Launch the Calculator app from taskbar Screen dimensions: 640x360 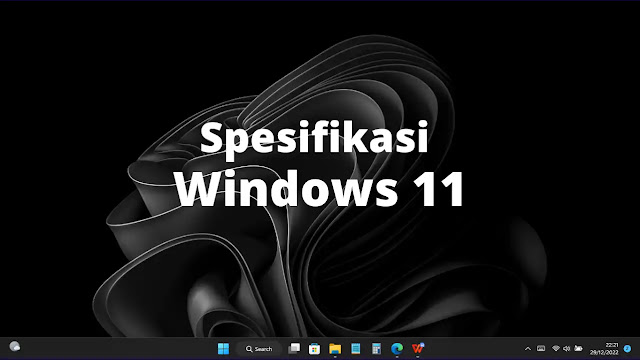point(376,349)
